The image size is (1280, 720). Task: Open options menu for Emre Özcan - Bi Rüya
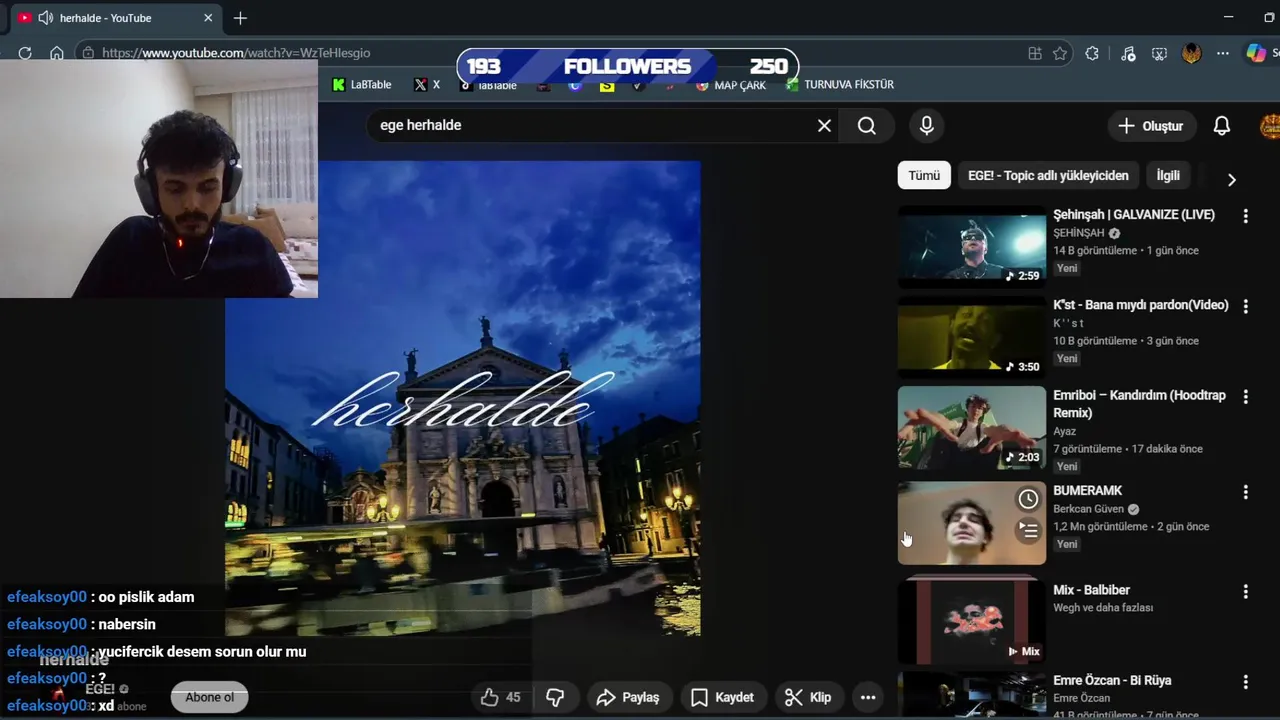(1245, 682)
